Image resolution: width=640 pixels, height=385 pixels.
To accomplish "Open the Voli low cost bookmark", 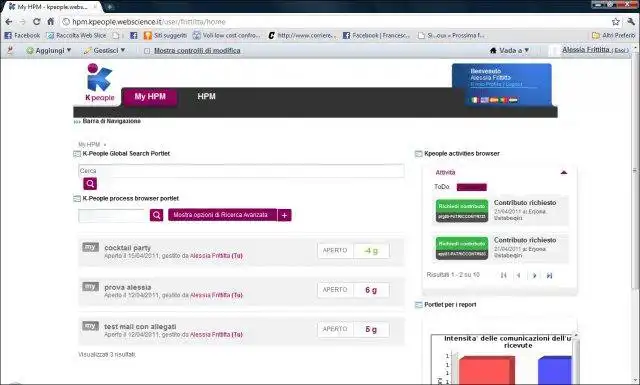I will click(x=226, y=36).
